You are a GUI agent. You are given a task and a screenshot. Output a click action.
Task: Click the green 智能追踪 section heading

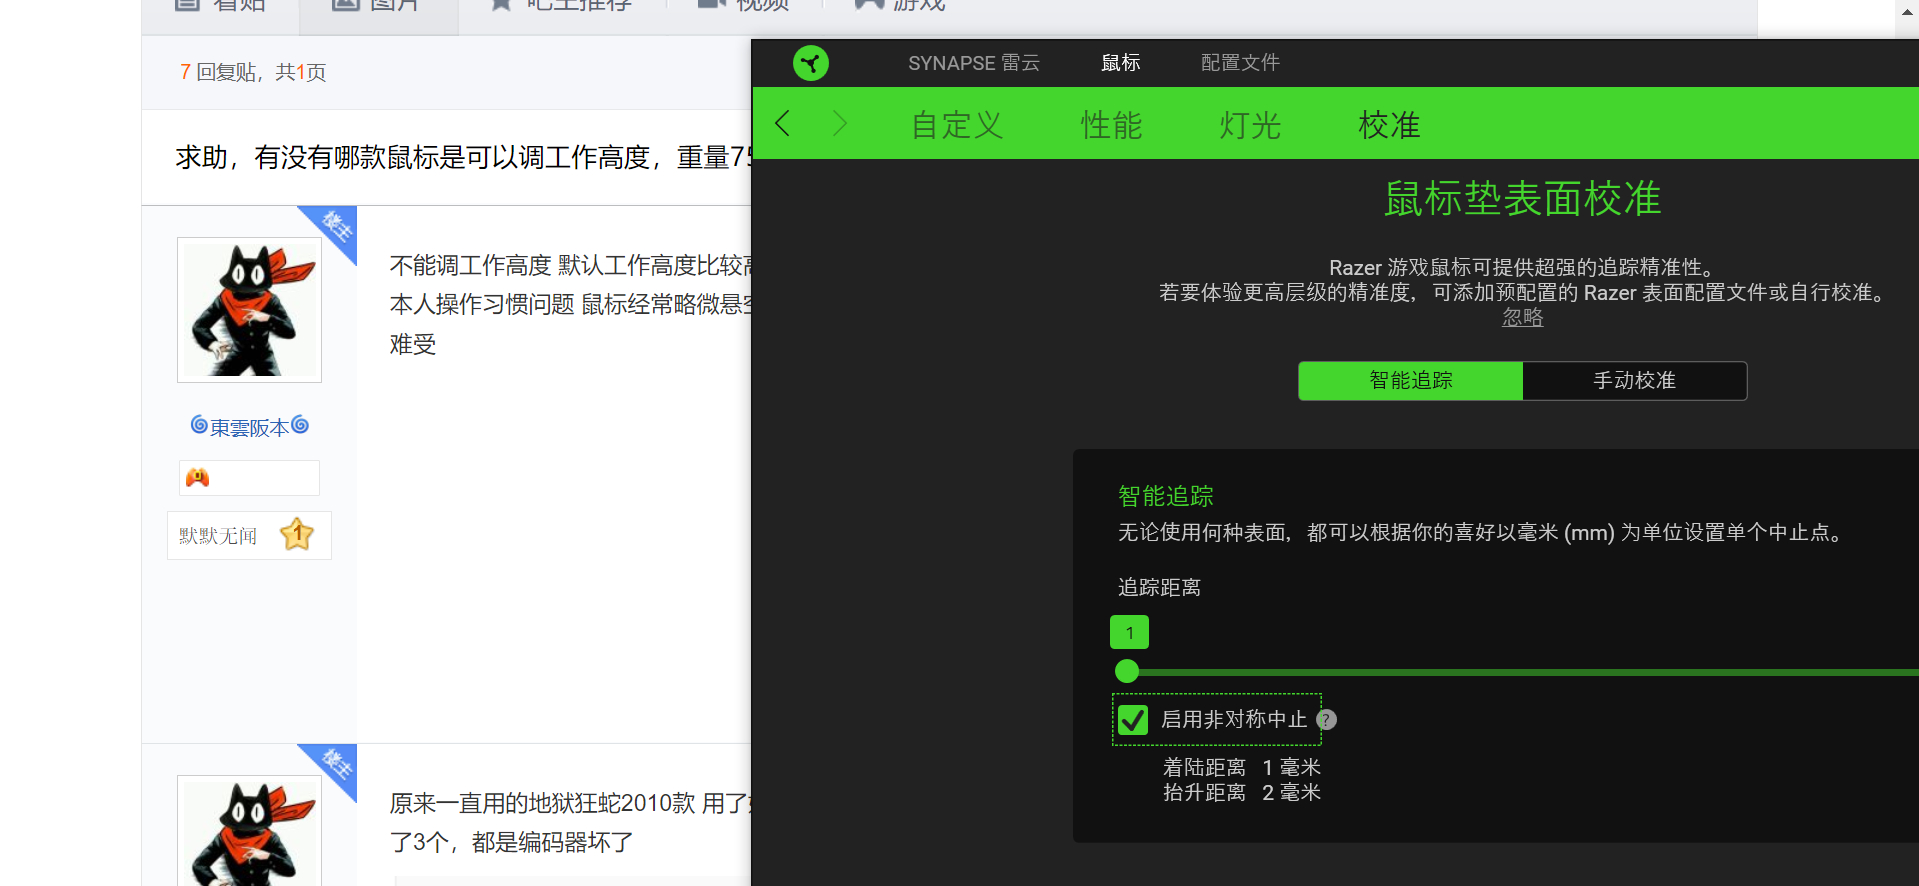click(x=1166, y=496)
